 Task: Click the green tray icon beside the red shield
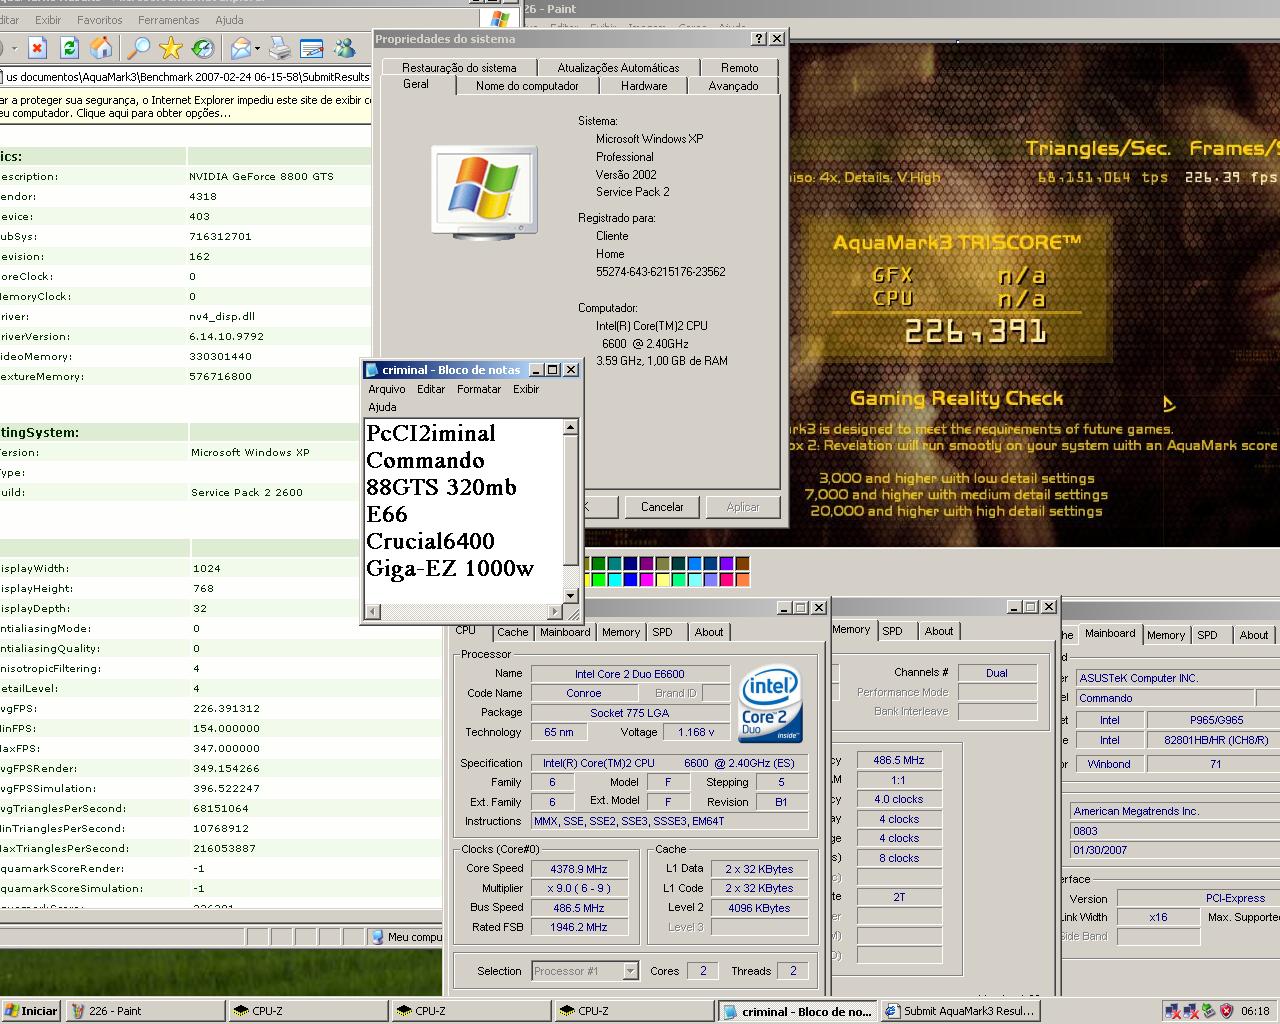[x=1208, y=1011]
